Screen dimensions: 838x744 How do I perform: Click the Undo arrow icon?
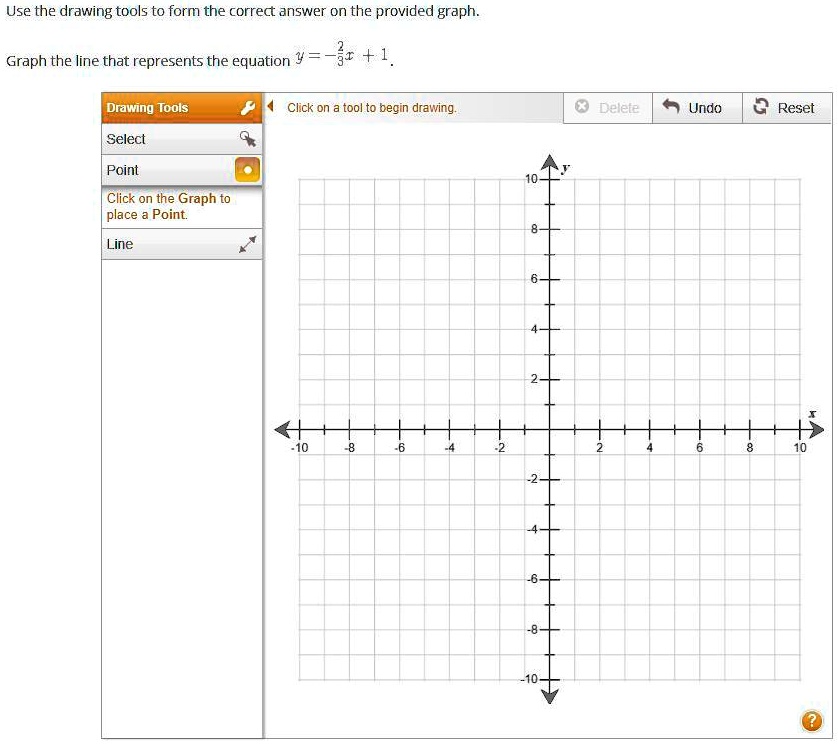pyautogui.click(x=671, y=107)
